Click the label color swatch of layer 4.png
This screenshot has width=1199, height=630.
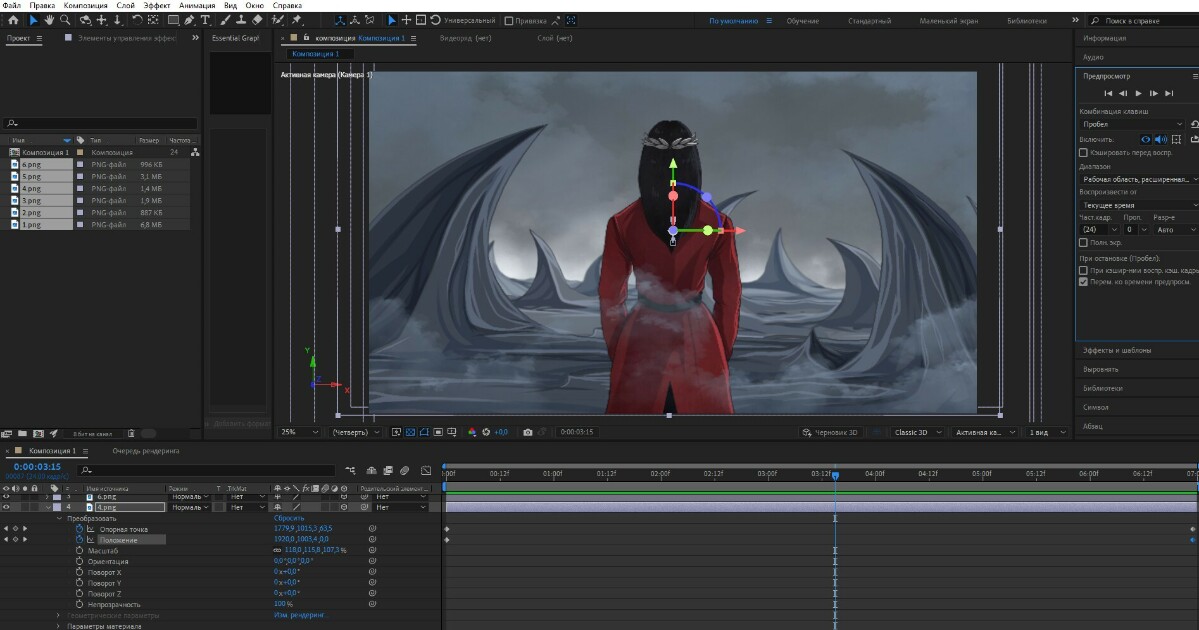click(57, 507)
